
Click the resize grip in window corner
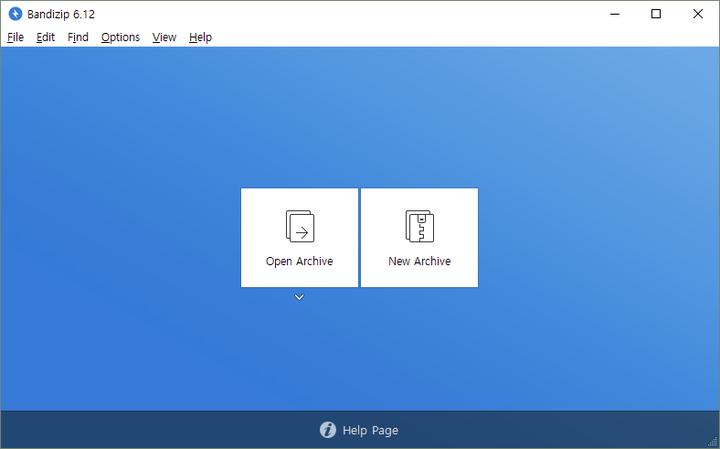tap(713, 442)
